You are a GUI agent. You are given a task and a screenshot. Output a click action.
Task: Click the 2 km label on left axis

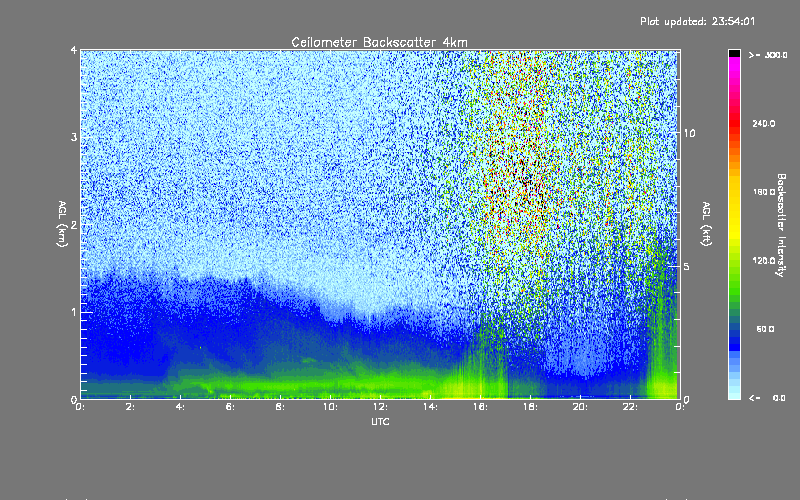pos(74,224)
